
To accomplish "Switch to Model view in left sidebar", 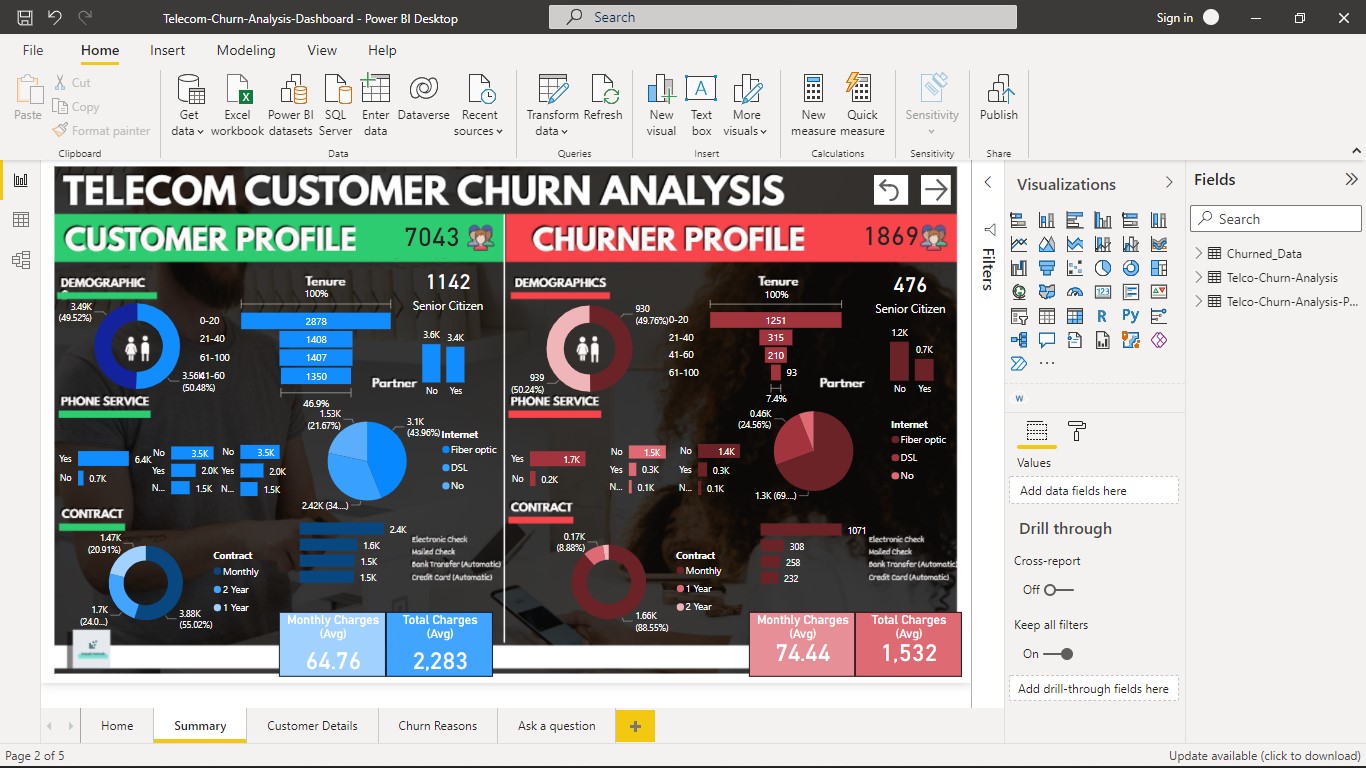I will click(x=21, y=260).
